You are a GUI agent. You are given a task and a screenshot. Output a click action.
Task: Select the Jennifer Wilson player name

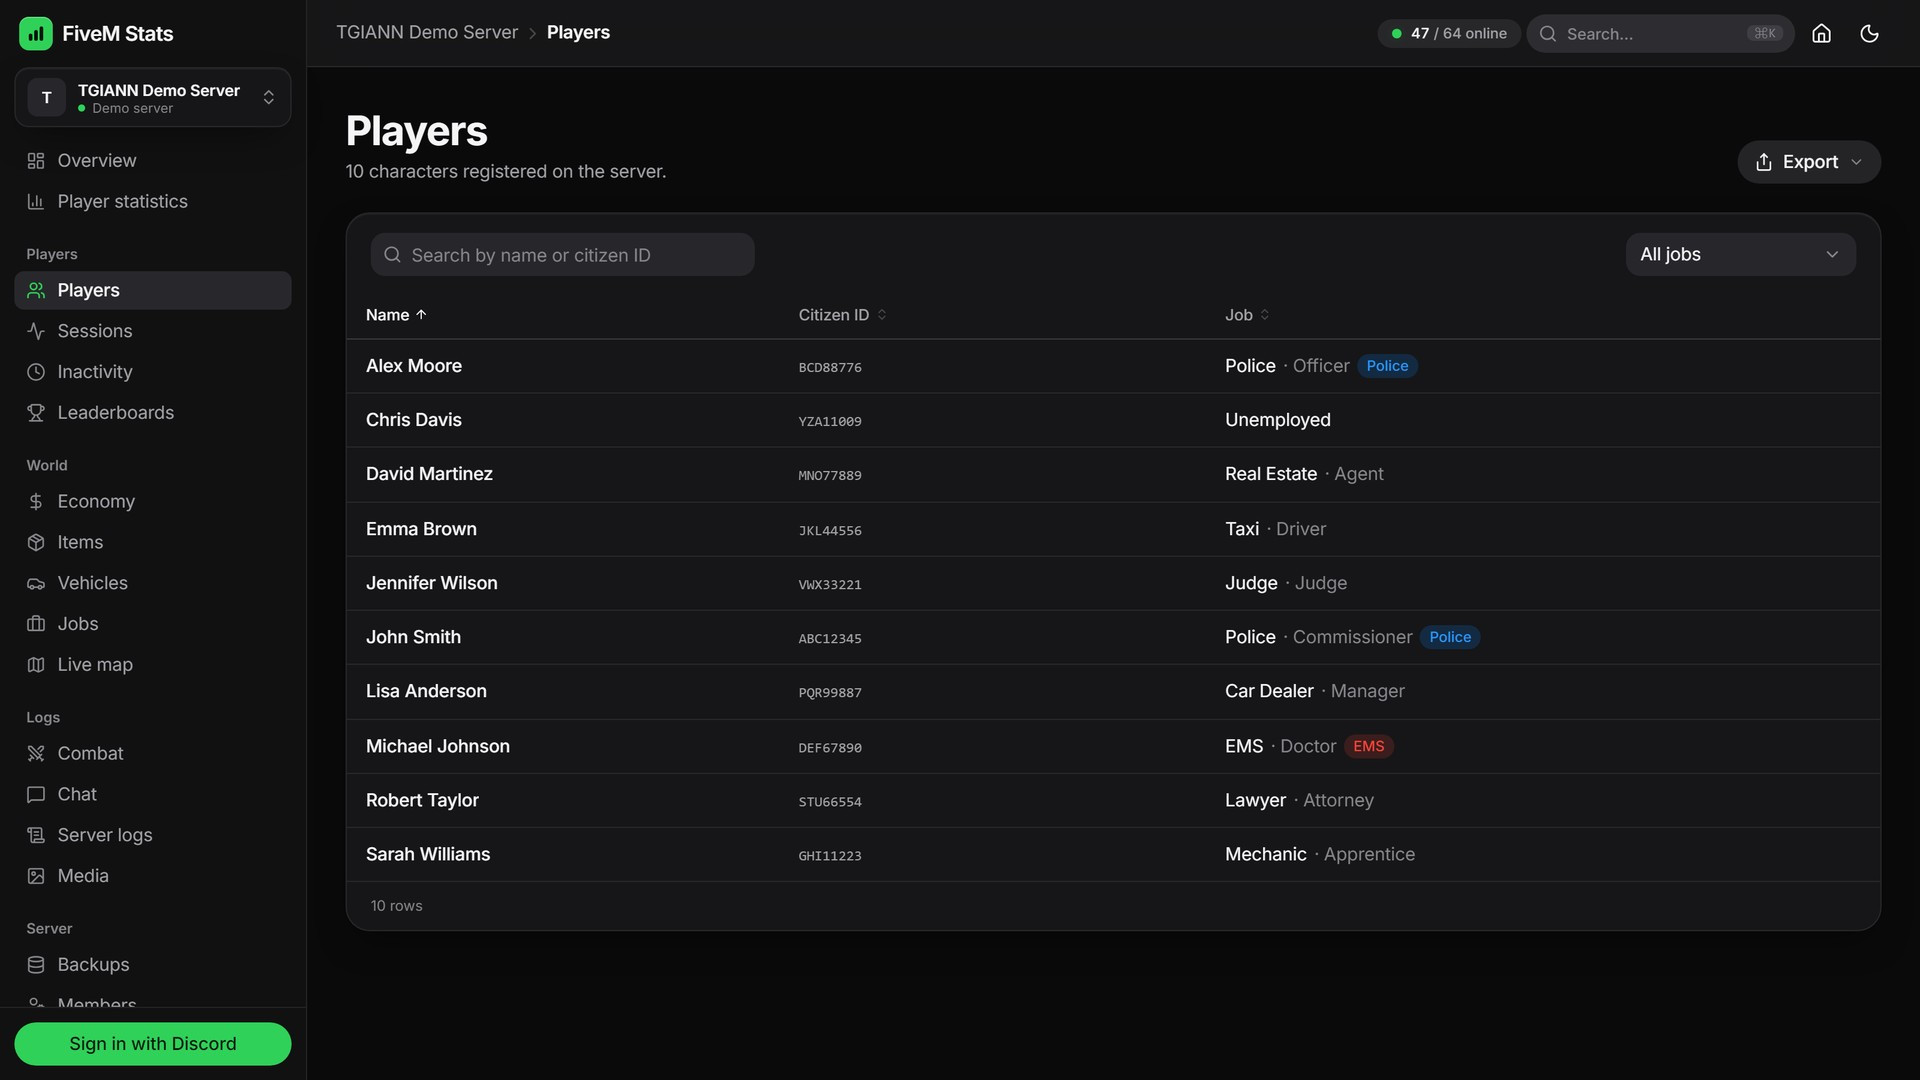(x=432, y=583)
